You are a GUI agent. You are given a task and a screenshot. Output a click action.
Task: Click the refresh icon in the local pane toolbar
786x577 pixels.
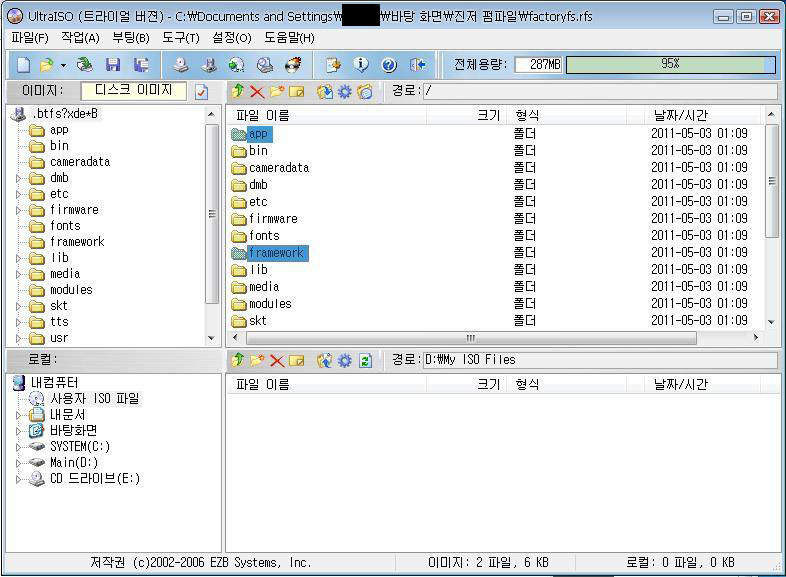coord(365,360)
